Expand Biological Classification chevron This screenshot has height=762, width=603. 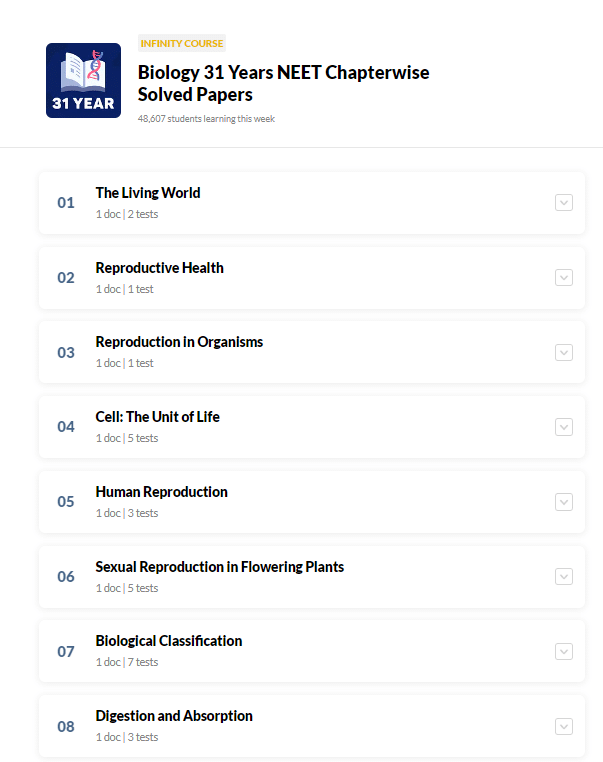tap(564, 652)
